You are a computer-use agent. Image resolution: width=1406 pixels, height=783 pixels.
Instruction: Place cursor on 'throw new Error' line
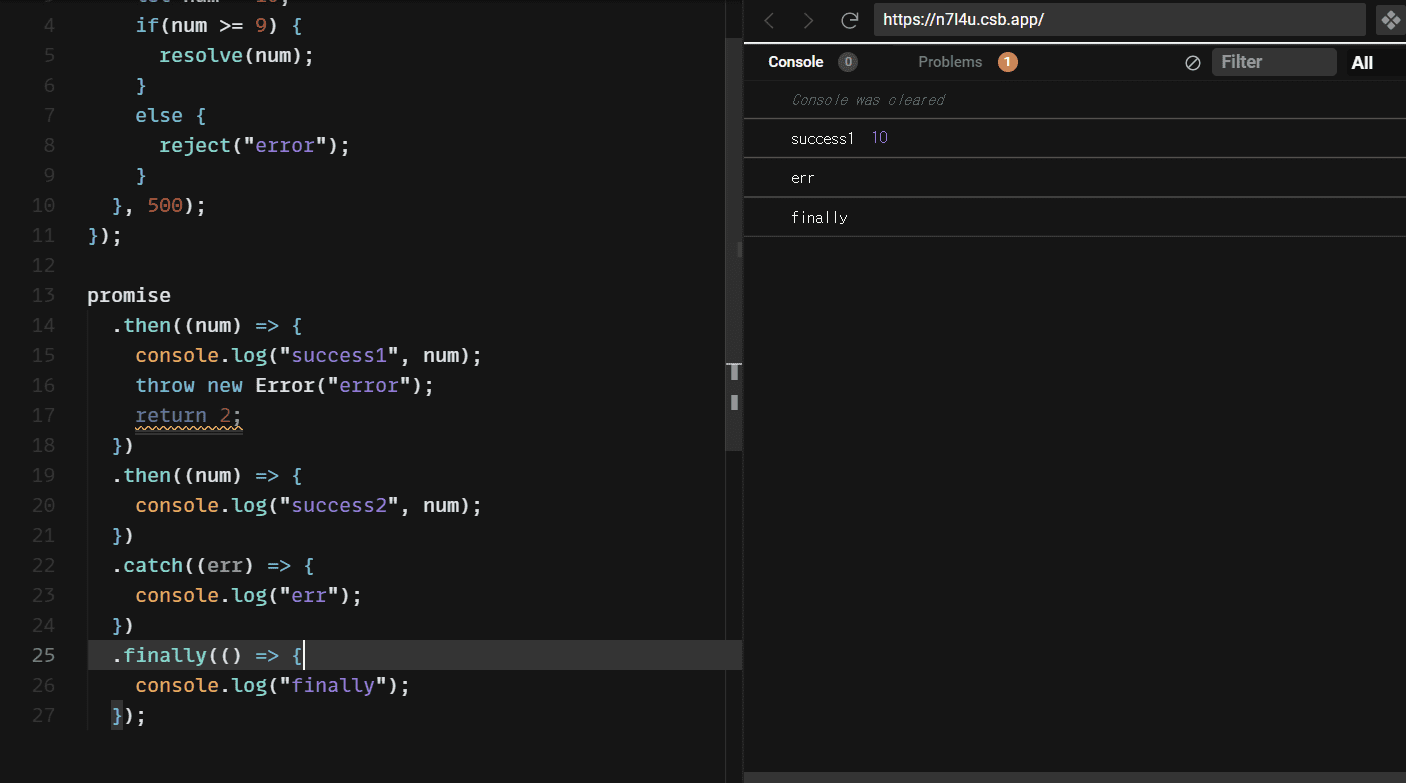[x=285, y=385]
